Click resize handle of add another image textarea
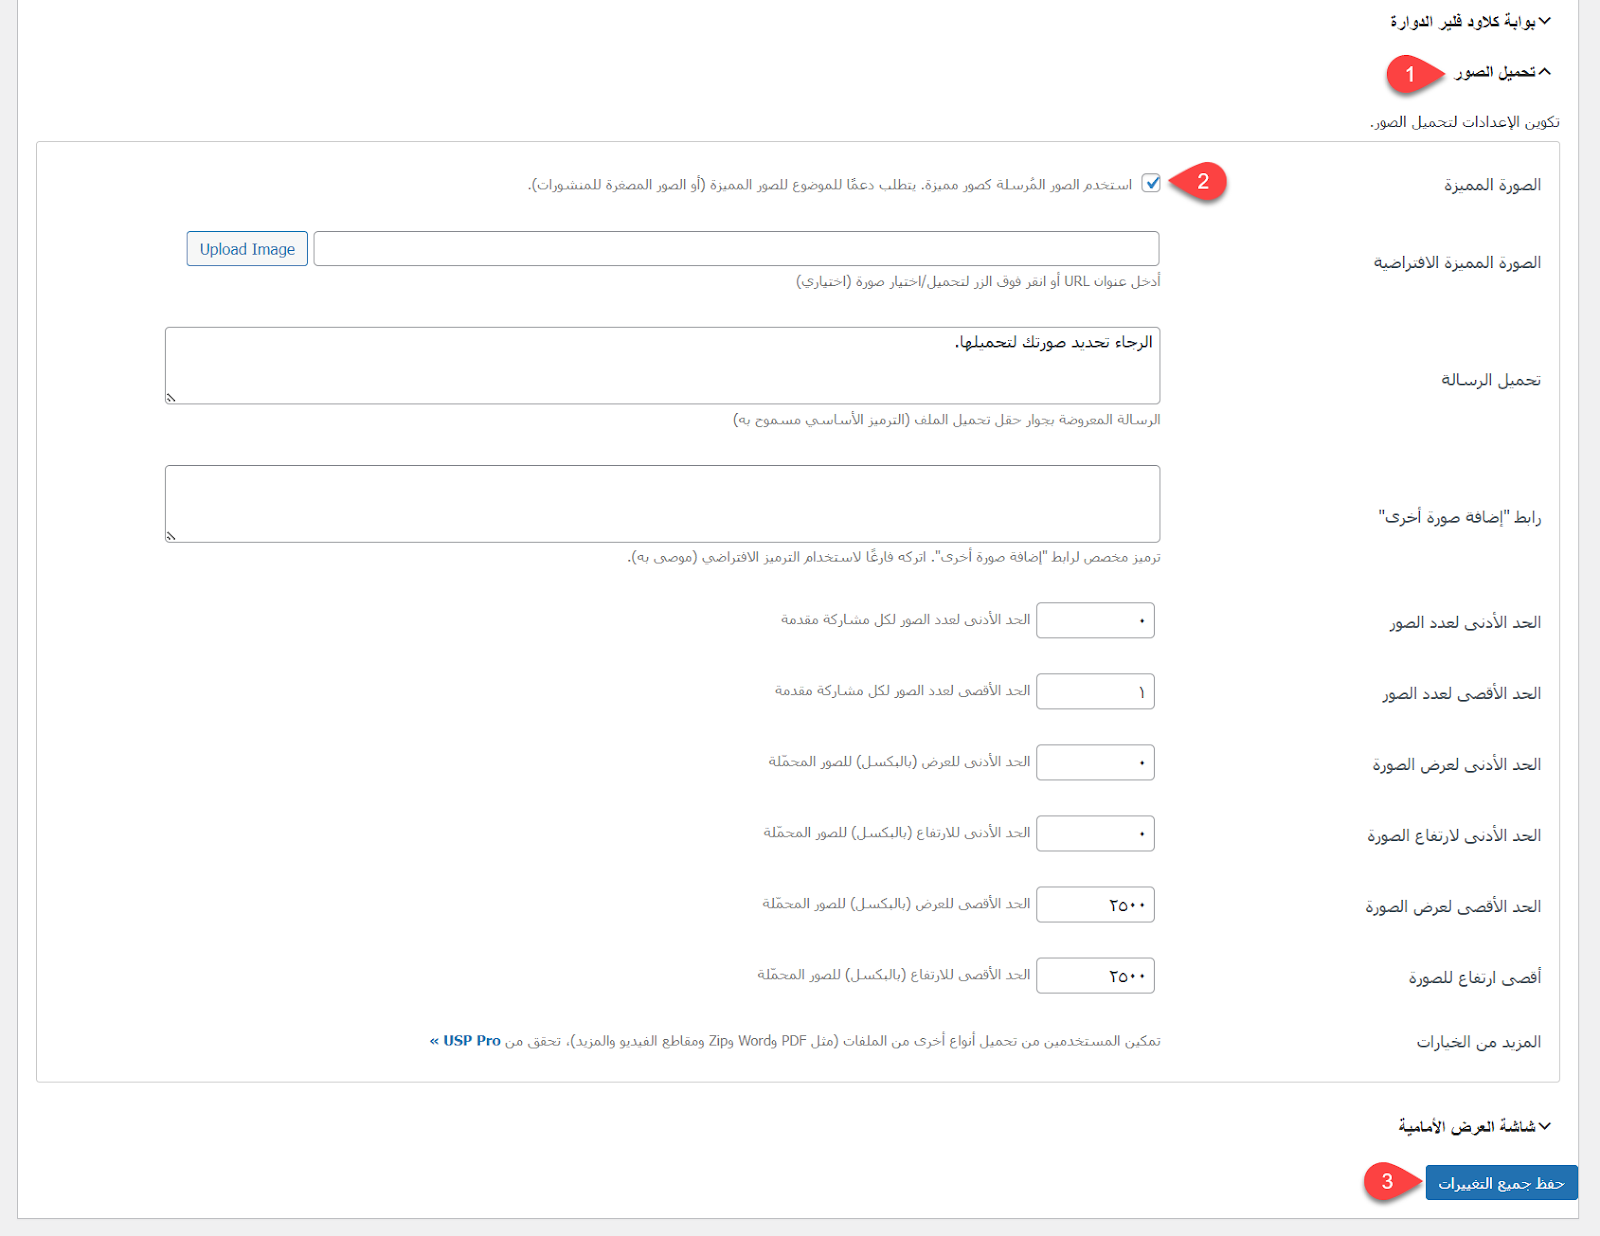The width and height of the screenshot is (1600, 1236). tap(171, 536)
